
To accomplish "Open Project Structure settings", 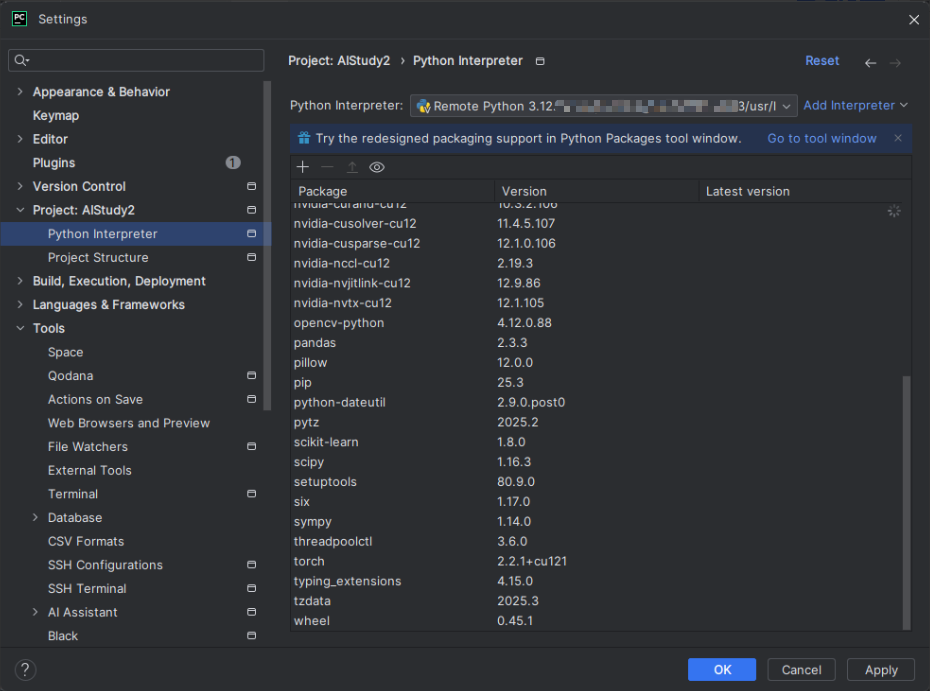I will [98, 257].
